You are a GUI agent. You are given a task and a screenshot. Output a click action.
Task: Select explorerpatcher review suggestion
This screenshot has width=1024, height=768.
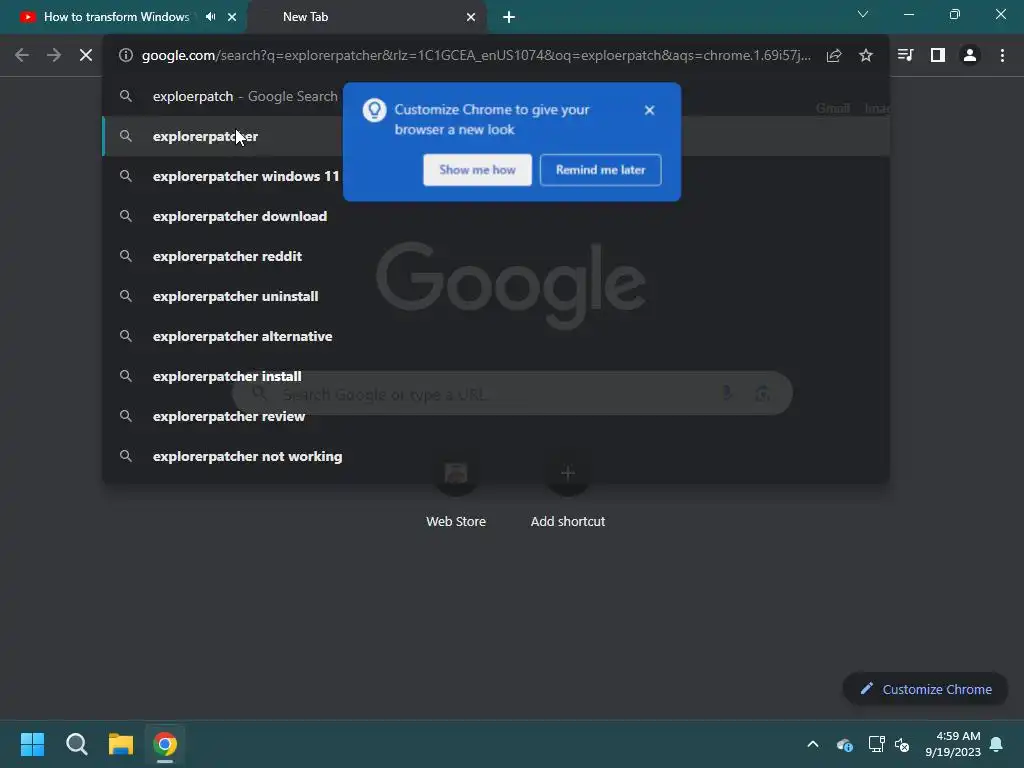coord(496,416)
